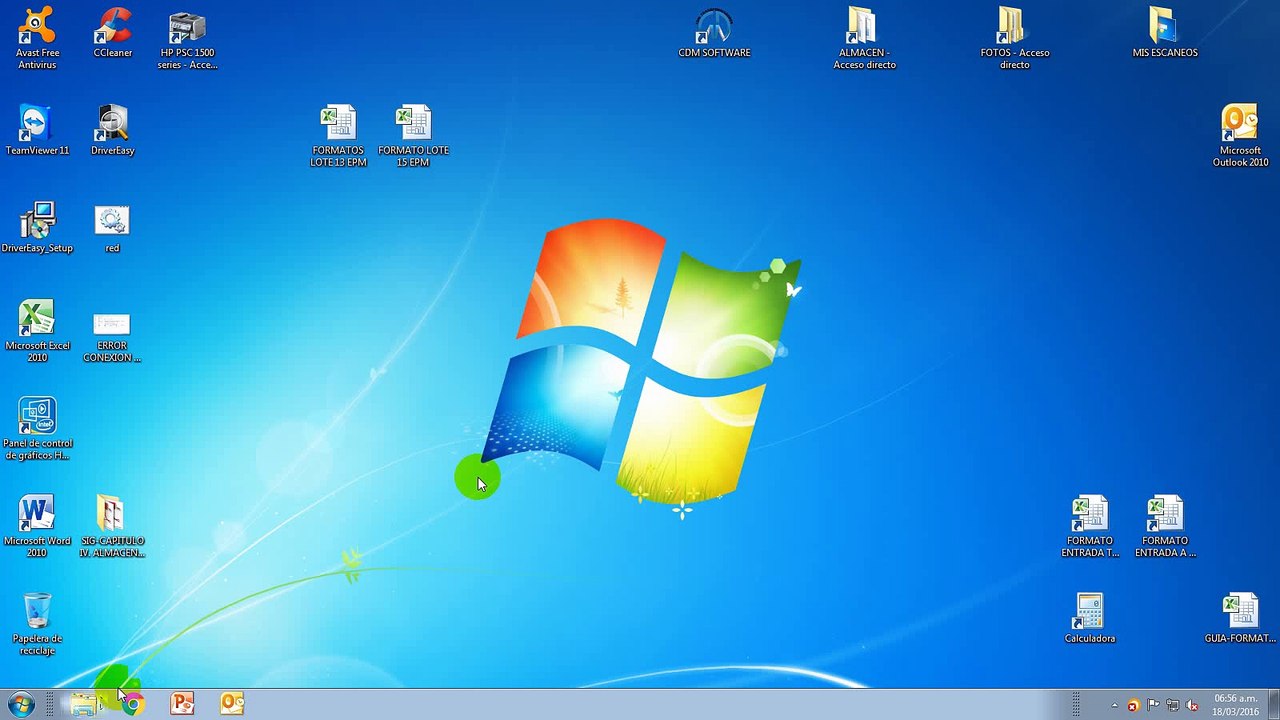The width and height of the screenshot is (1280, 720).
Task: Launch Google Chrome from the taskbar
Action: tap(132, 704)
